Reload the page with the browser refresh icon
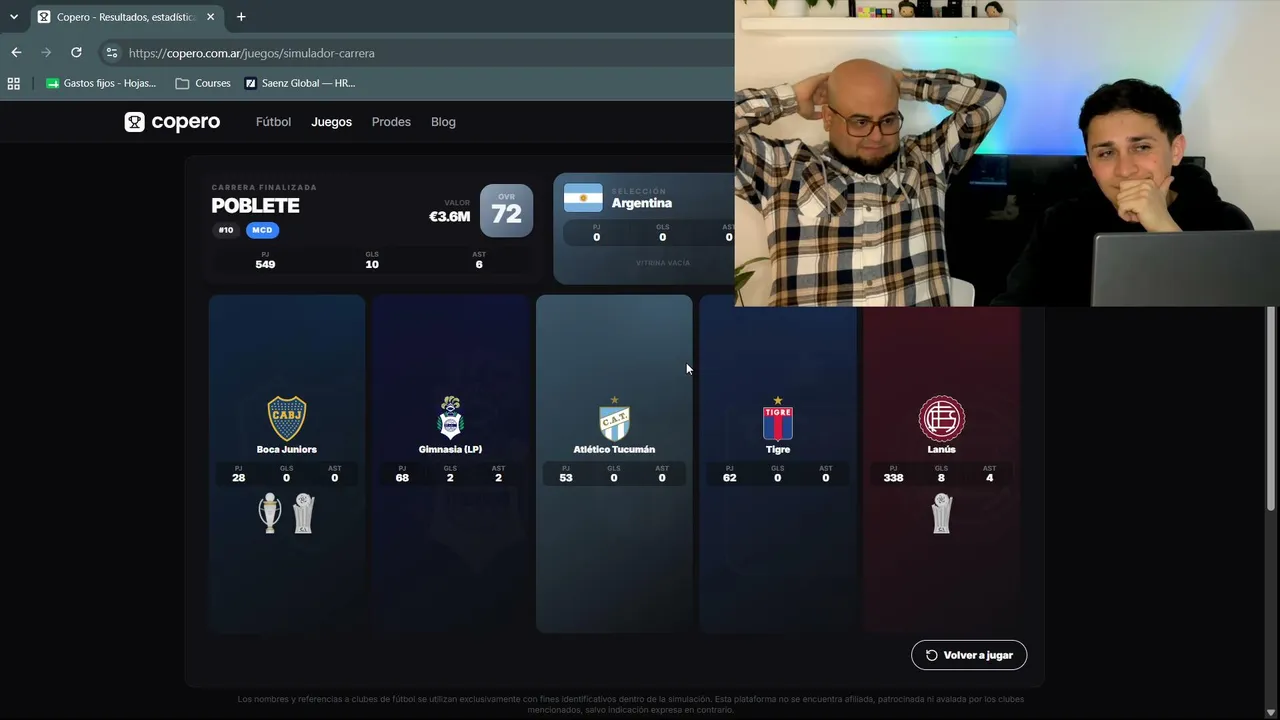The image size is (1280, 720). [x=76, y=52]
